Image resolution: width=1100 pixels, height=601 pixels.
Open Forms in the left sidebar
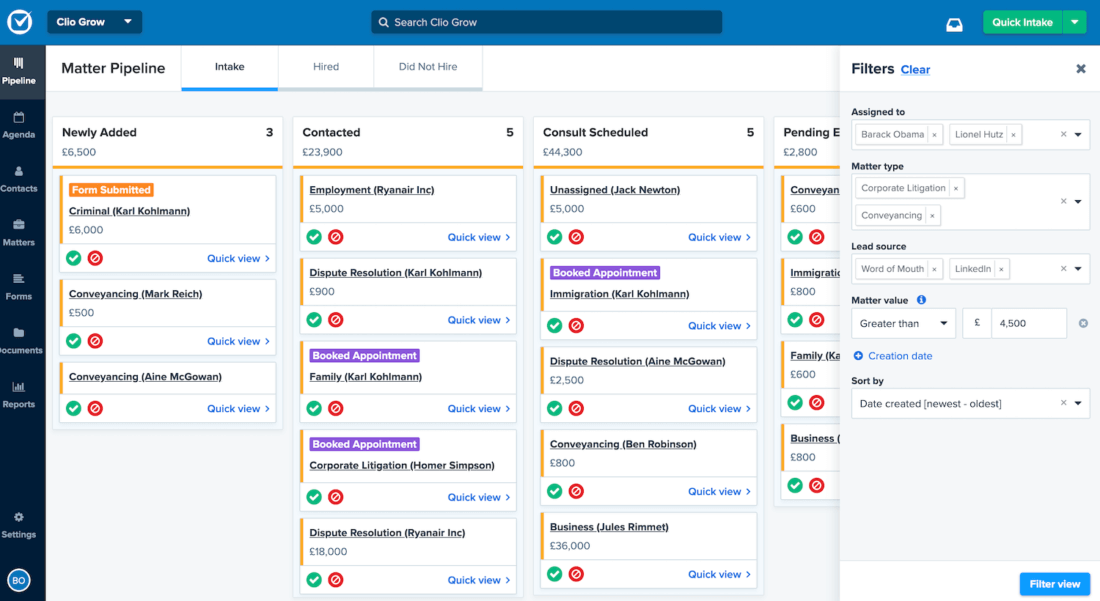tap(18, 286)
